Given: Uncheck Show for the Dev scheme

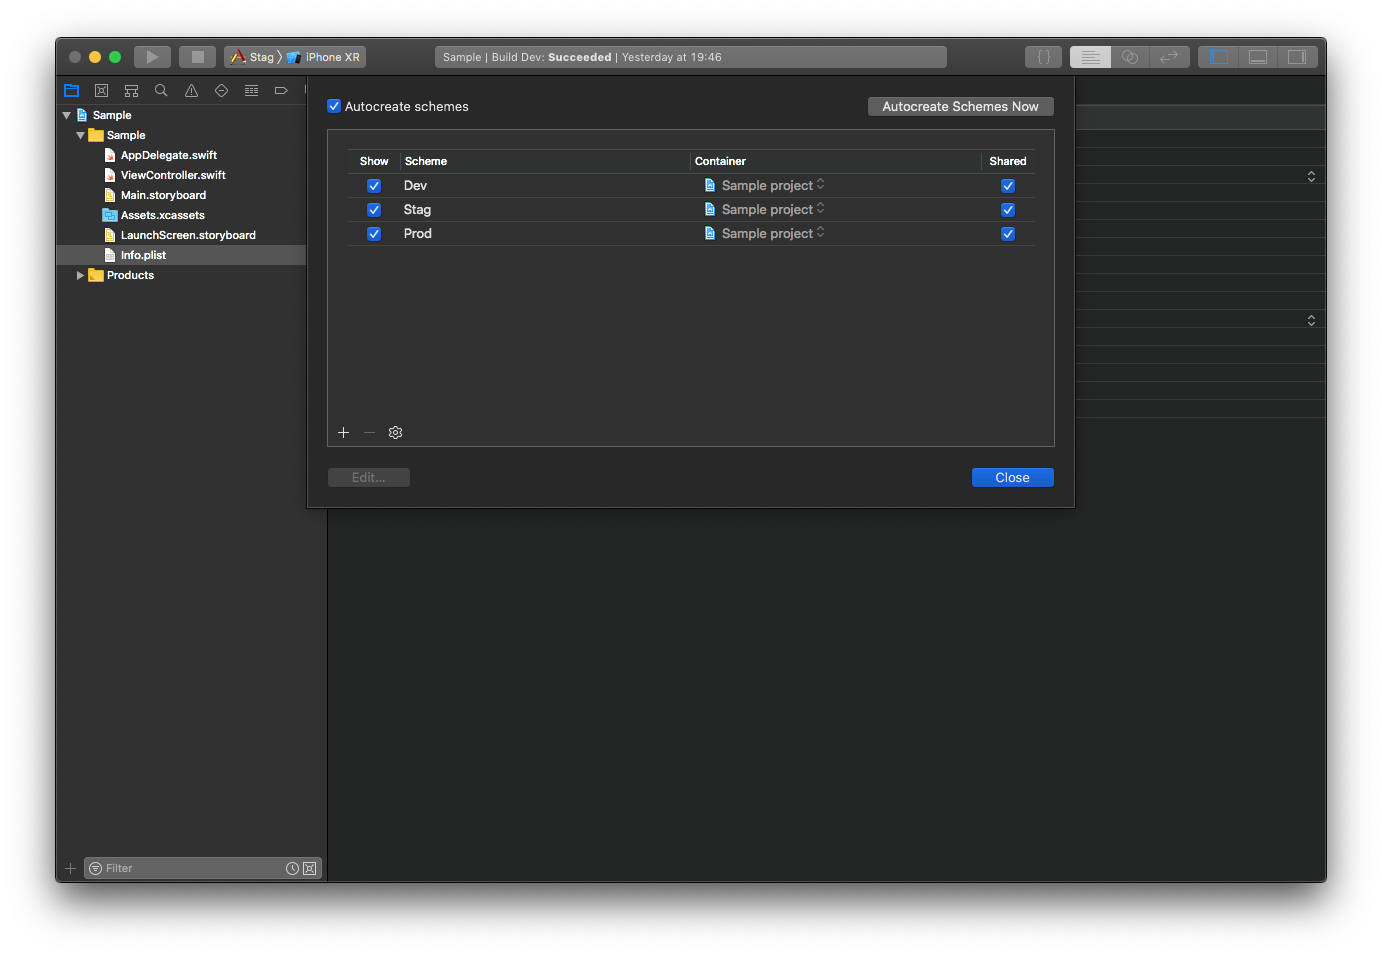Looking at the screenshot, I should 374,186.
